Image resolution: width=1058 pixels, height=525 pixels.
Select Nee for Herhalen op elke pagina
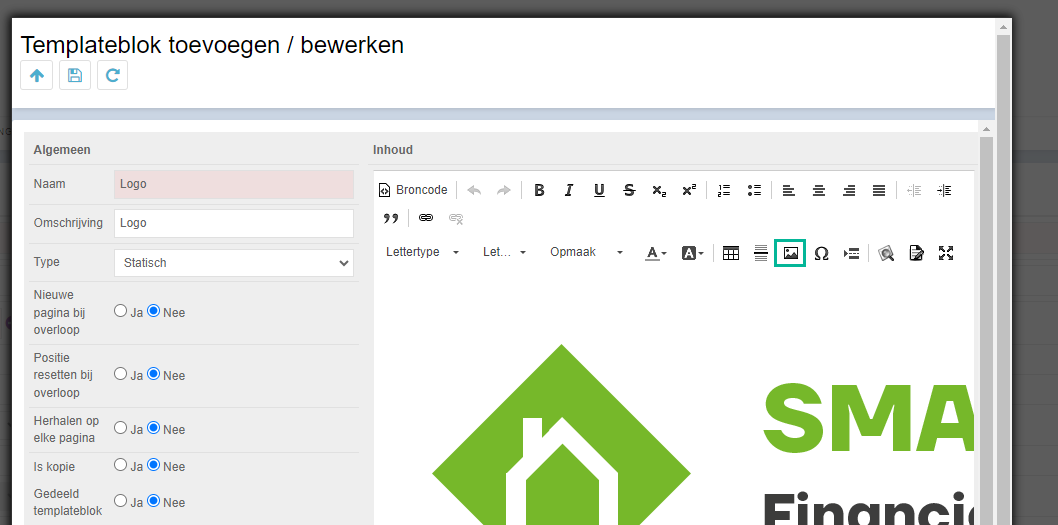pyautogui.click(x=154, y=428)
